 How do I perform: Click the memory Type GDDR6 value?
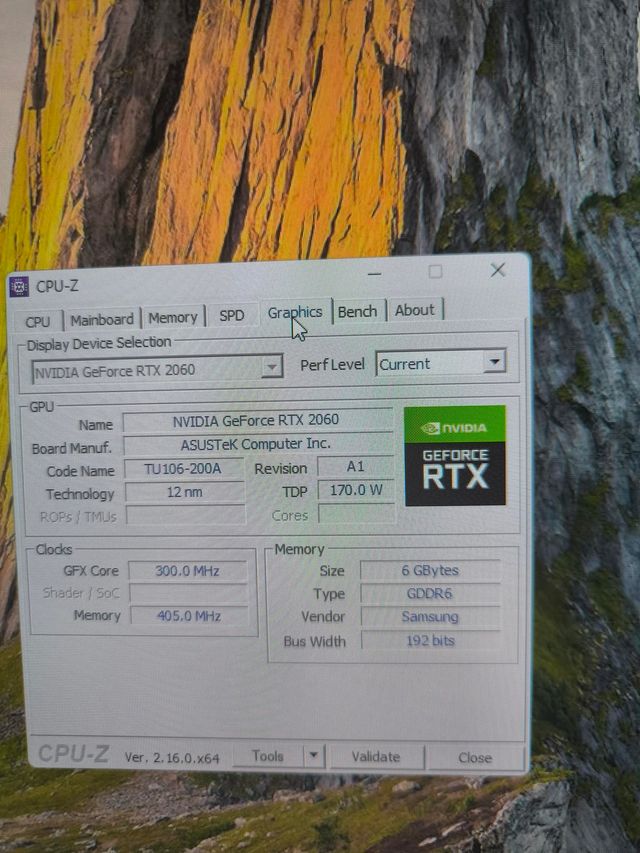430,594
